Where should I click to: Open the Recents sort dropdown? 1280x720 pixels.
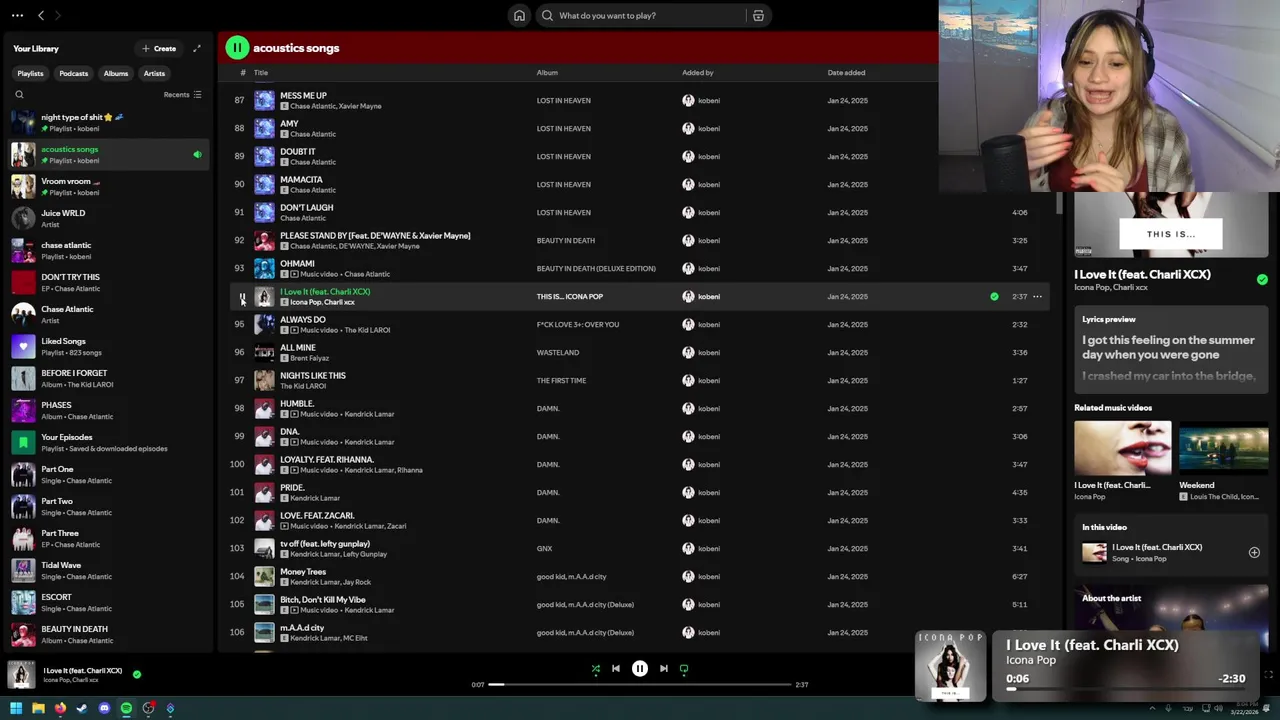point(182,94)
